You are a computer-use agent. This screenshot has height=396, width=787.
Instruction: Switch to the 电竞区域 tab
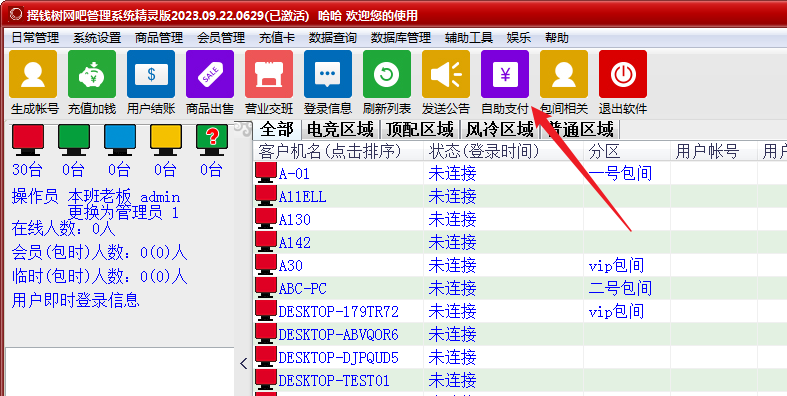(x=340, y=129)
